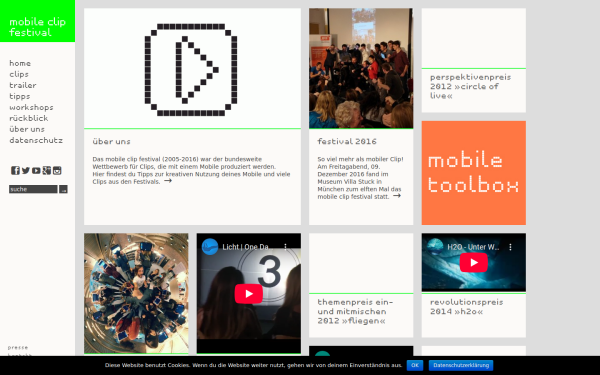Open workshops in the sidebar menu
600x375 pixels.
(31, 107)
